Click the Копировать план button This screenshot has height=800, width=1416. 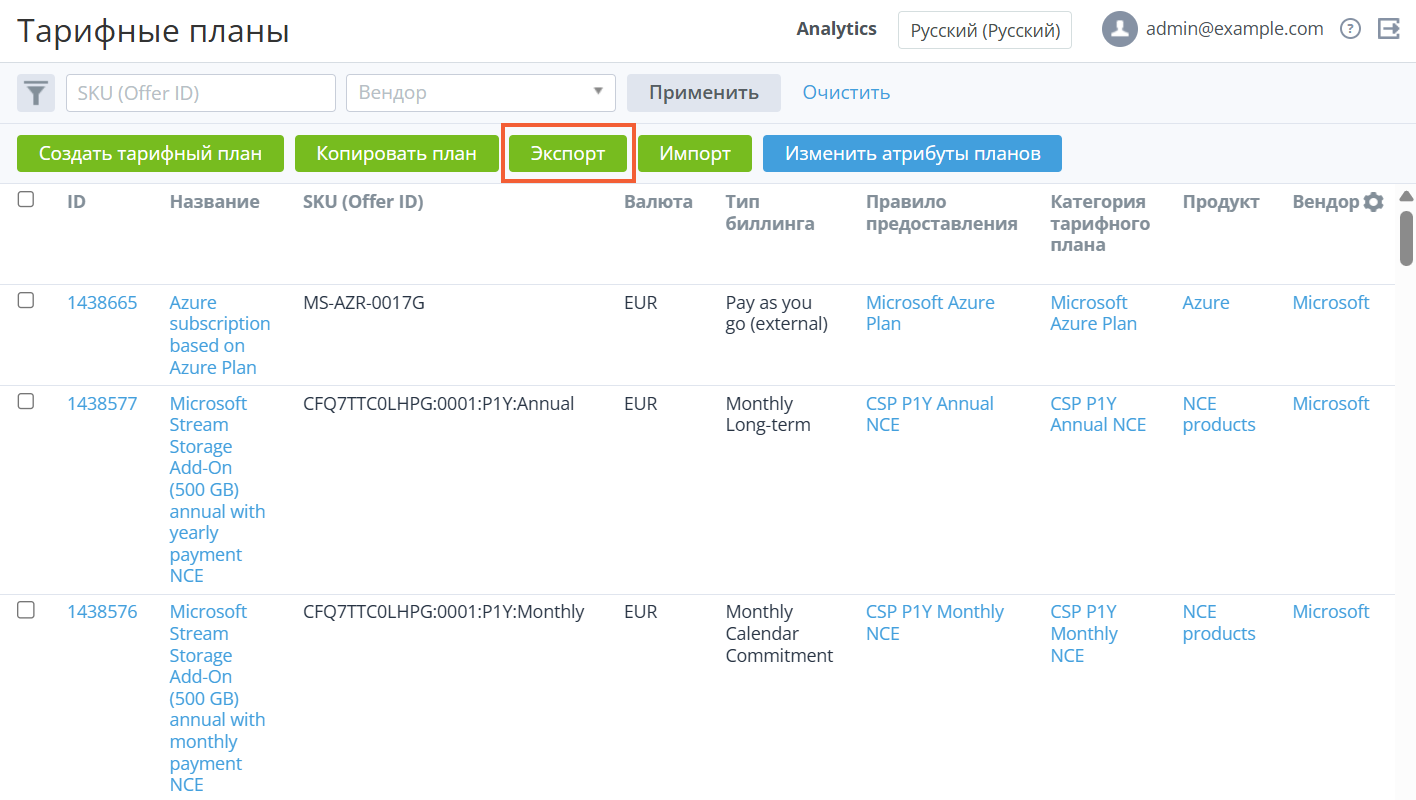click(x=396, y=154)
